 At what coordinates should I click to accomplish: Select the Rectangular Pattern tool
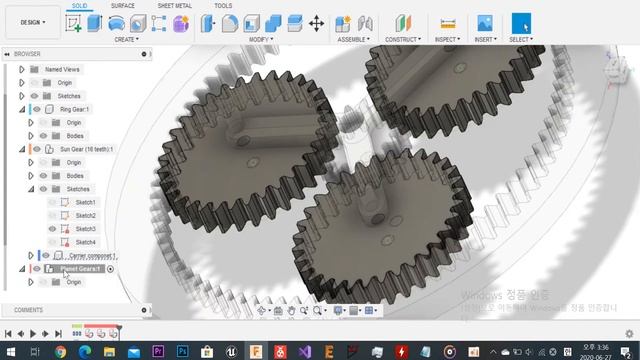[159, 23]
